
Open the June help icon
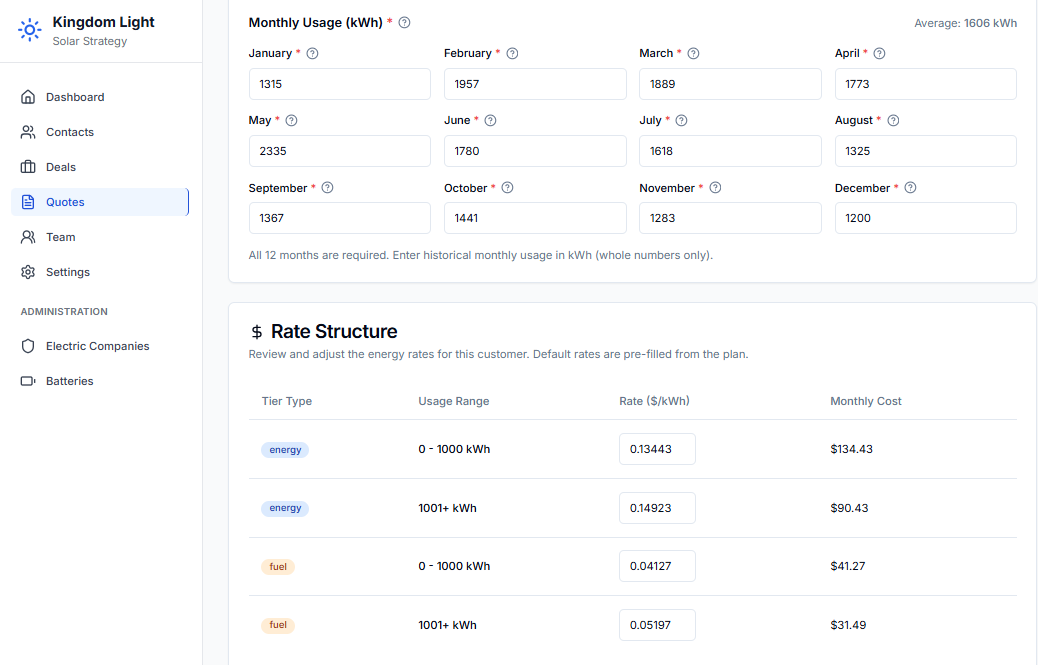pos(490,121)
